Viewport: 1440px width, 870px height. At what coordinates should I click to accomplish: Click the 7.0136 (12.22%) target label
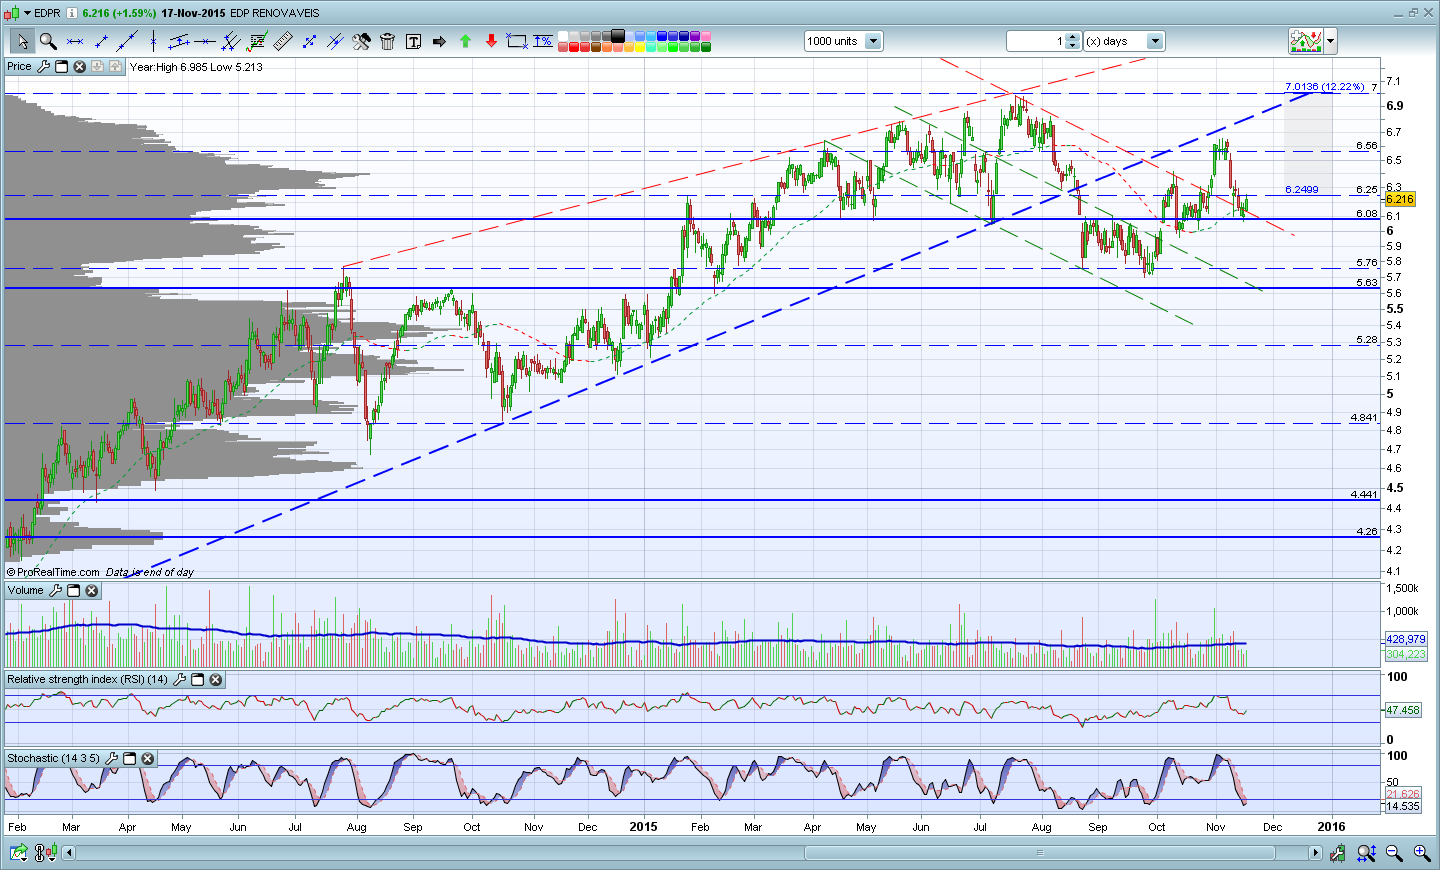click(1325, 87)
